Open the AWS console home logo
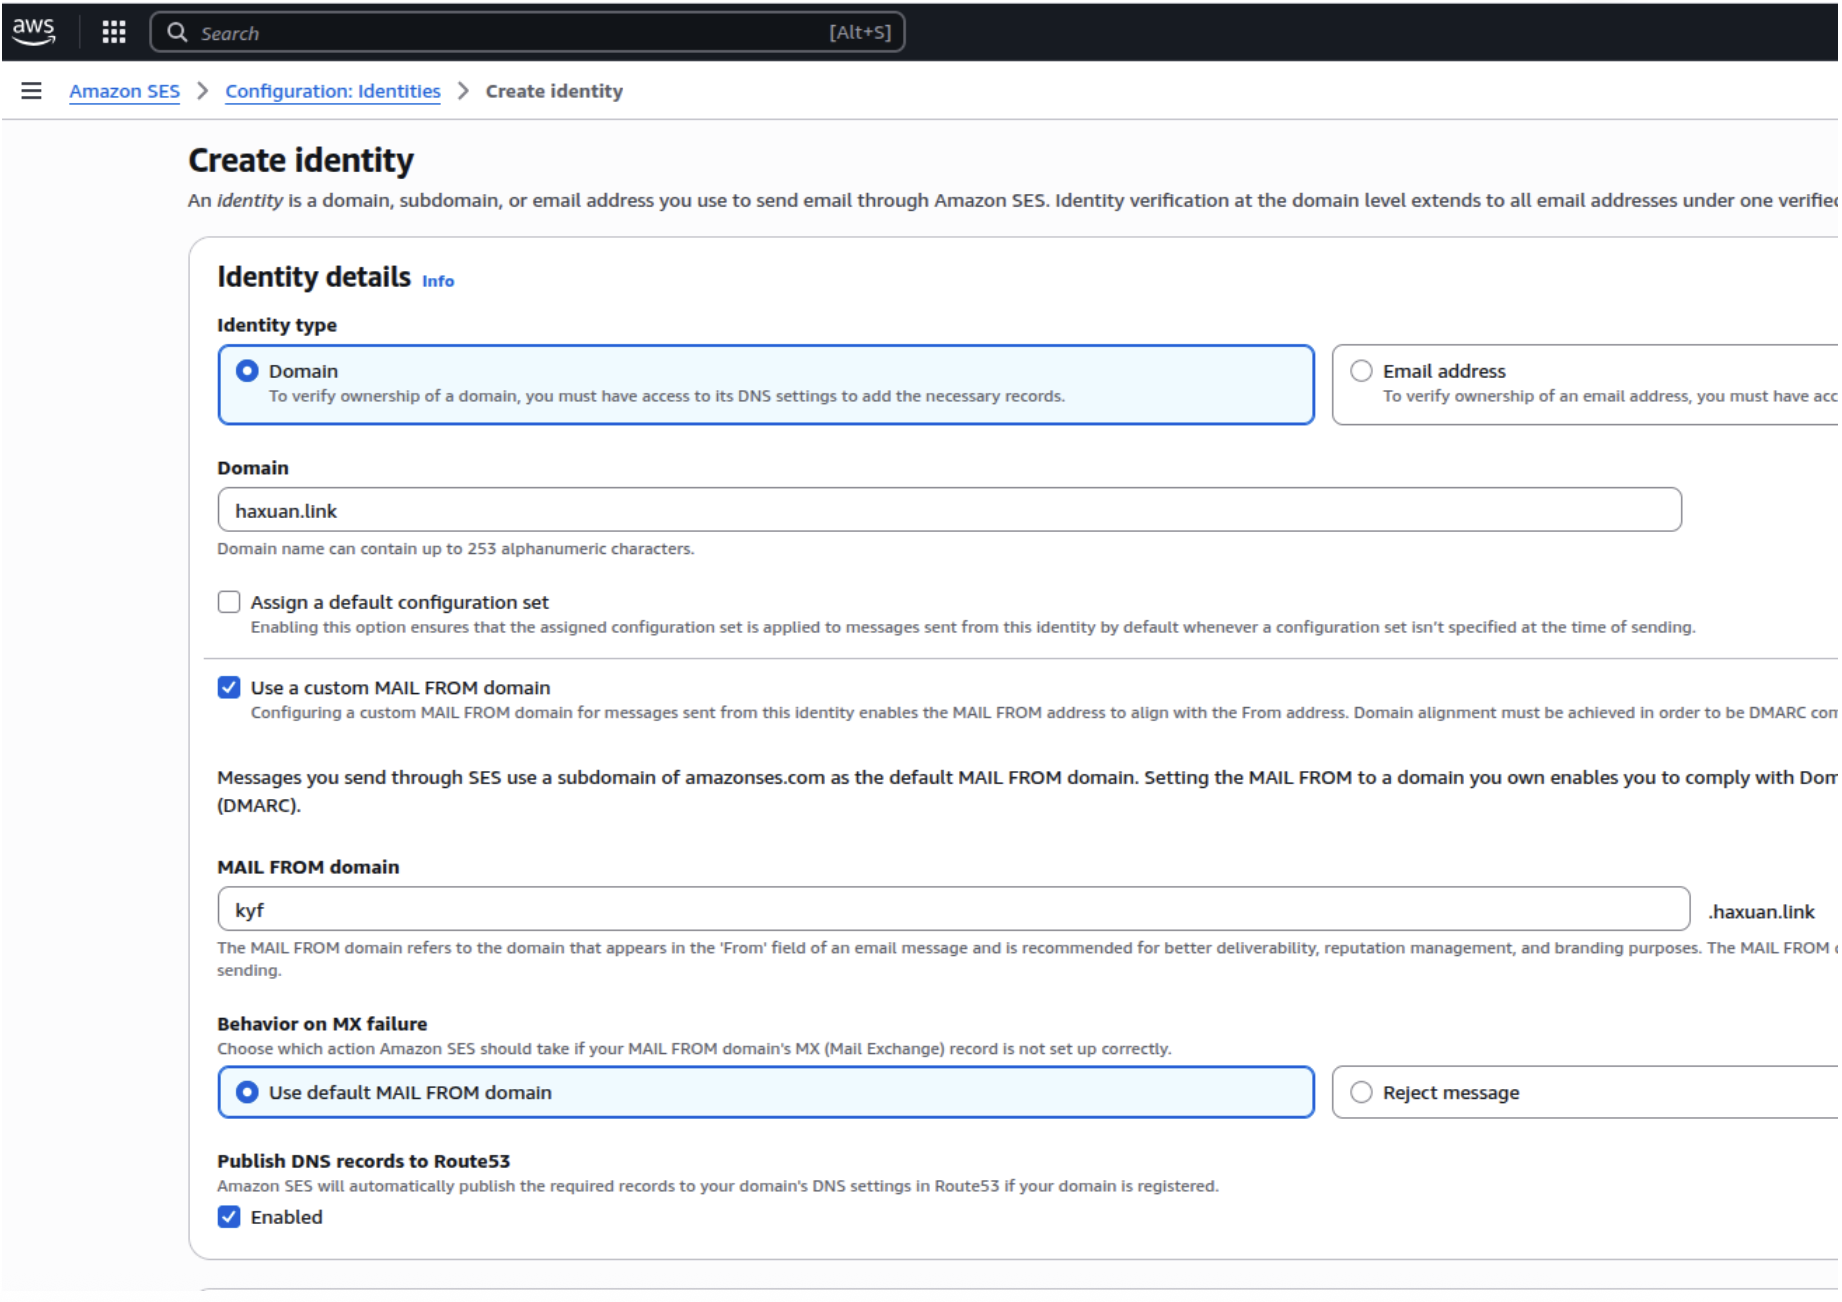 [x=34, y=31]
